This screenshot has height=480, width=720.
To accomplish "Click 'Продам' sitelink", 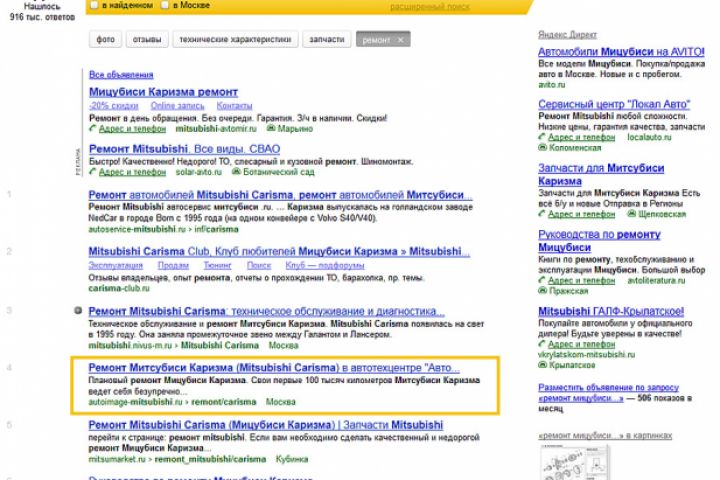I will 173,265.
